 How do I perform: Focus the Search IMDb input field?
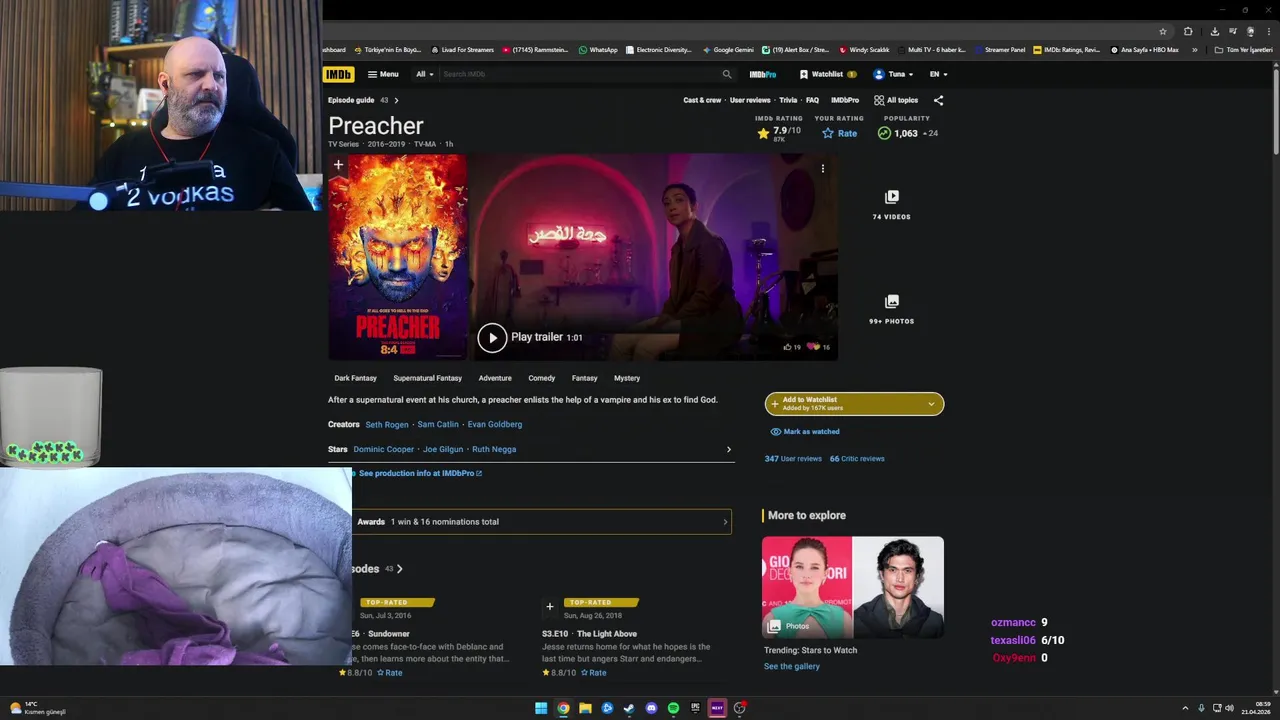[580, 74]
